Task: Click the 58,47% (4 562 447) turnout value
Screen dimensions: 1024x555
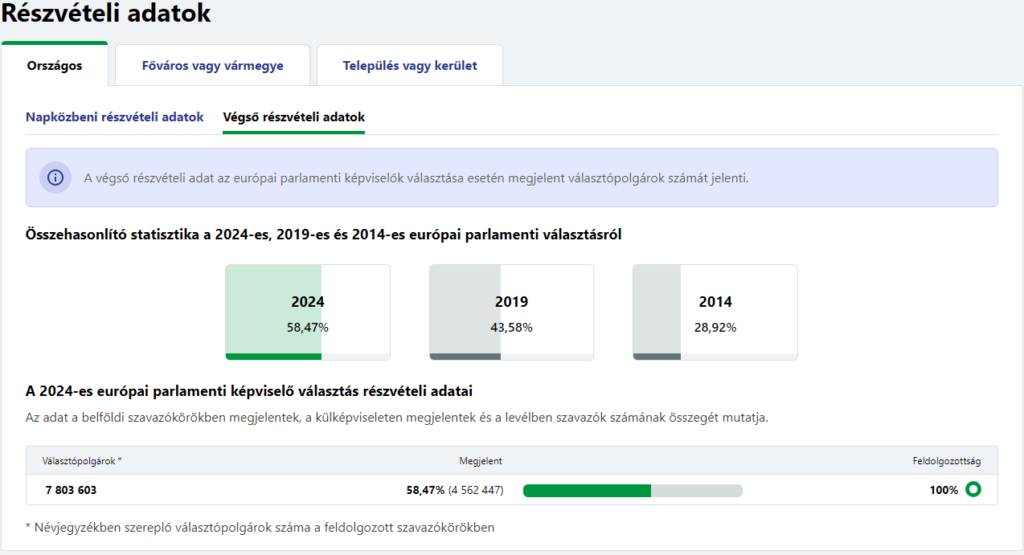Action: tap(454, 490)
